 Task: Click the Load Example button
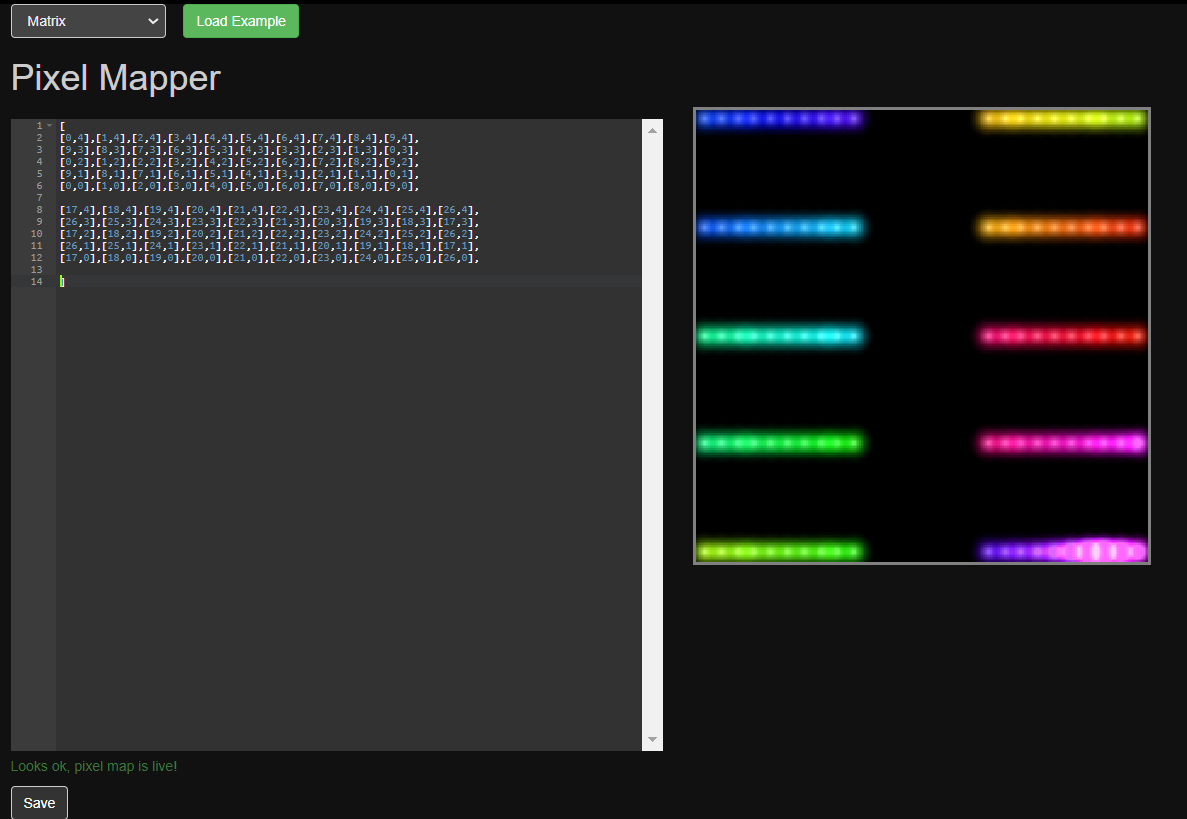pyautogui.click(x=240, y=20)
